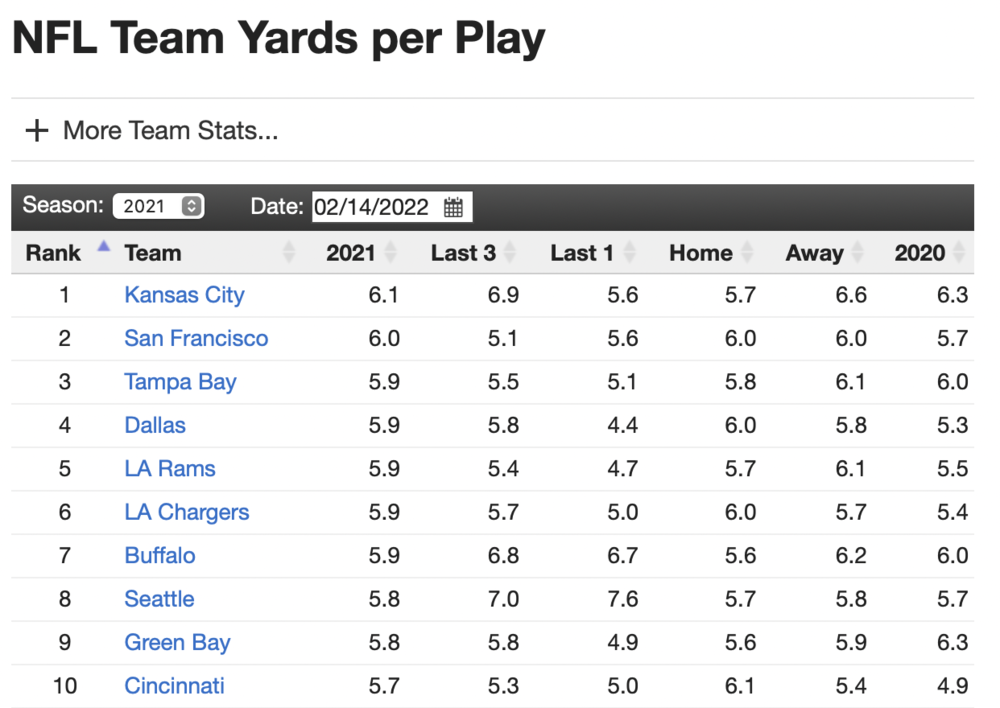Open the Tampa Bay team link
Viewport: 1000px width, 708px height.
pyautogui.click(x=180, y=382)
